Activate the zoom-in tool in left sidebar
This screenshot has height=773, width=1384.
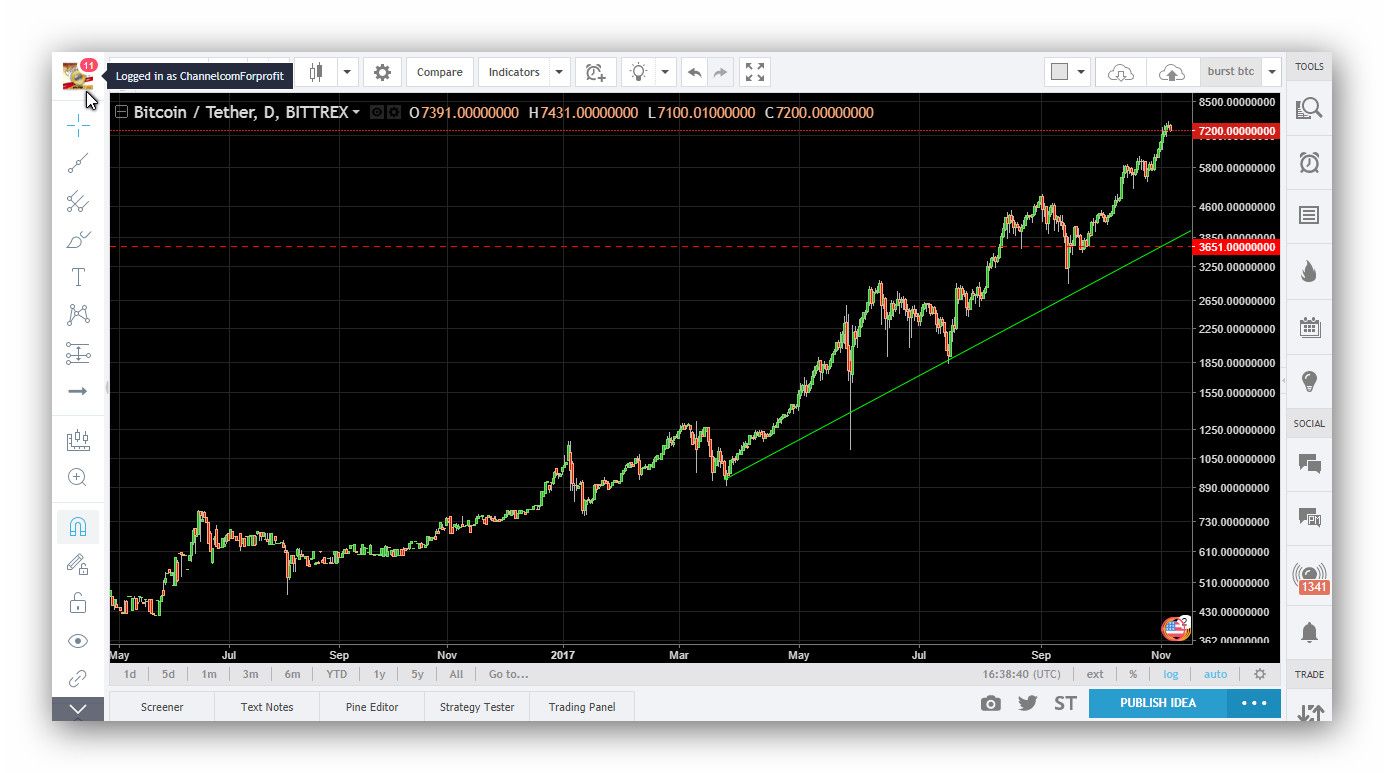point(78,477)
